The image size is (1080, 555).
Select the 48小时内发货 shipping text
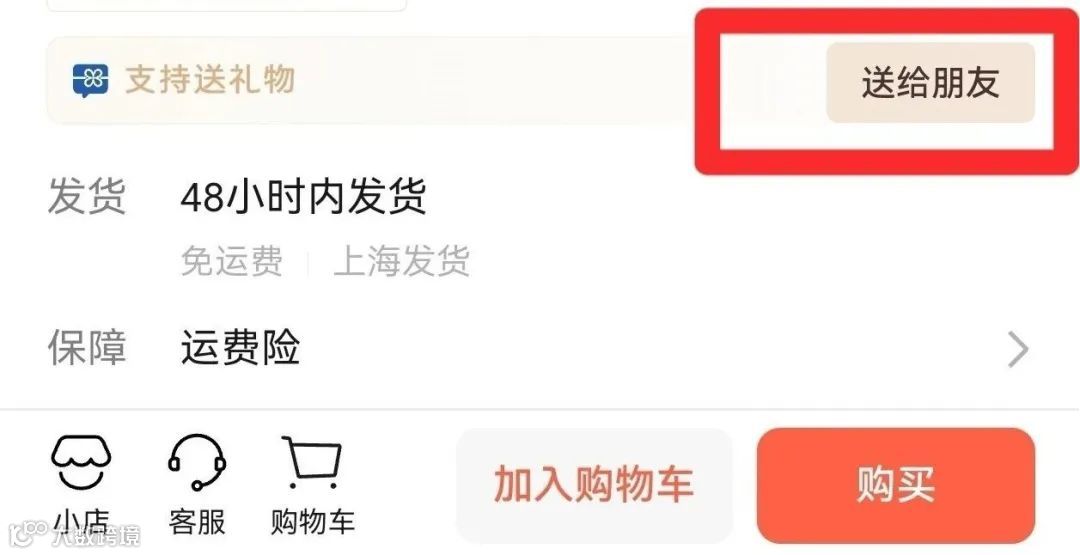coord(303,197)
